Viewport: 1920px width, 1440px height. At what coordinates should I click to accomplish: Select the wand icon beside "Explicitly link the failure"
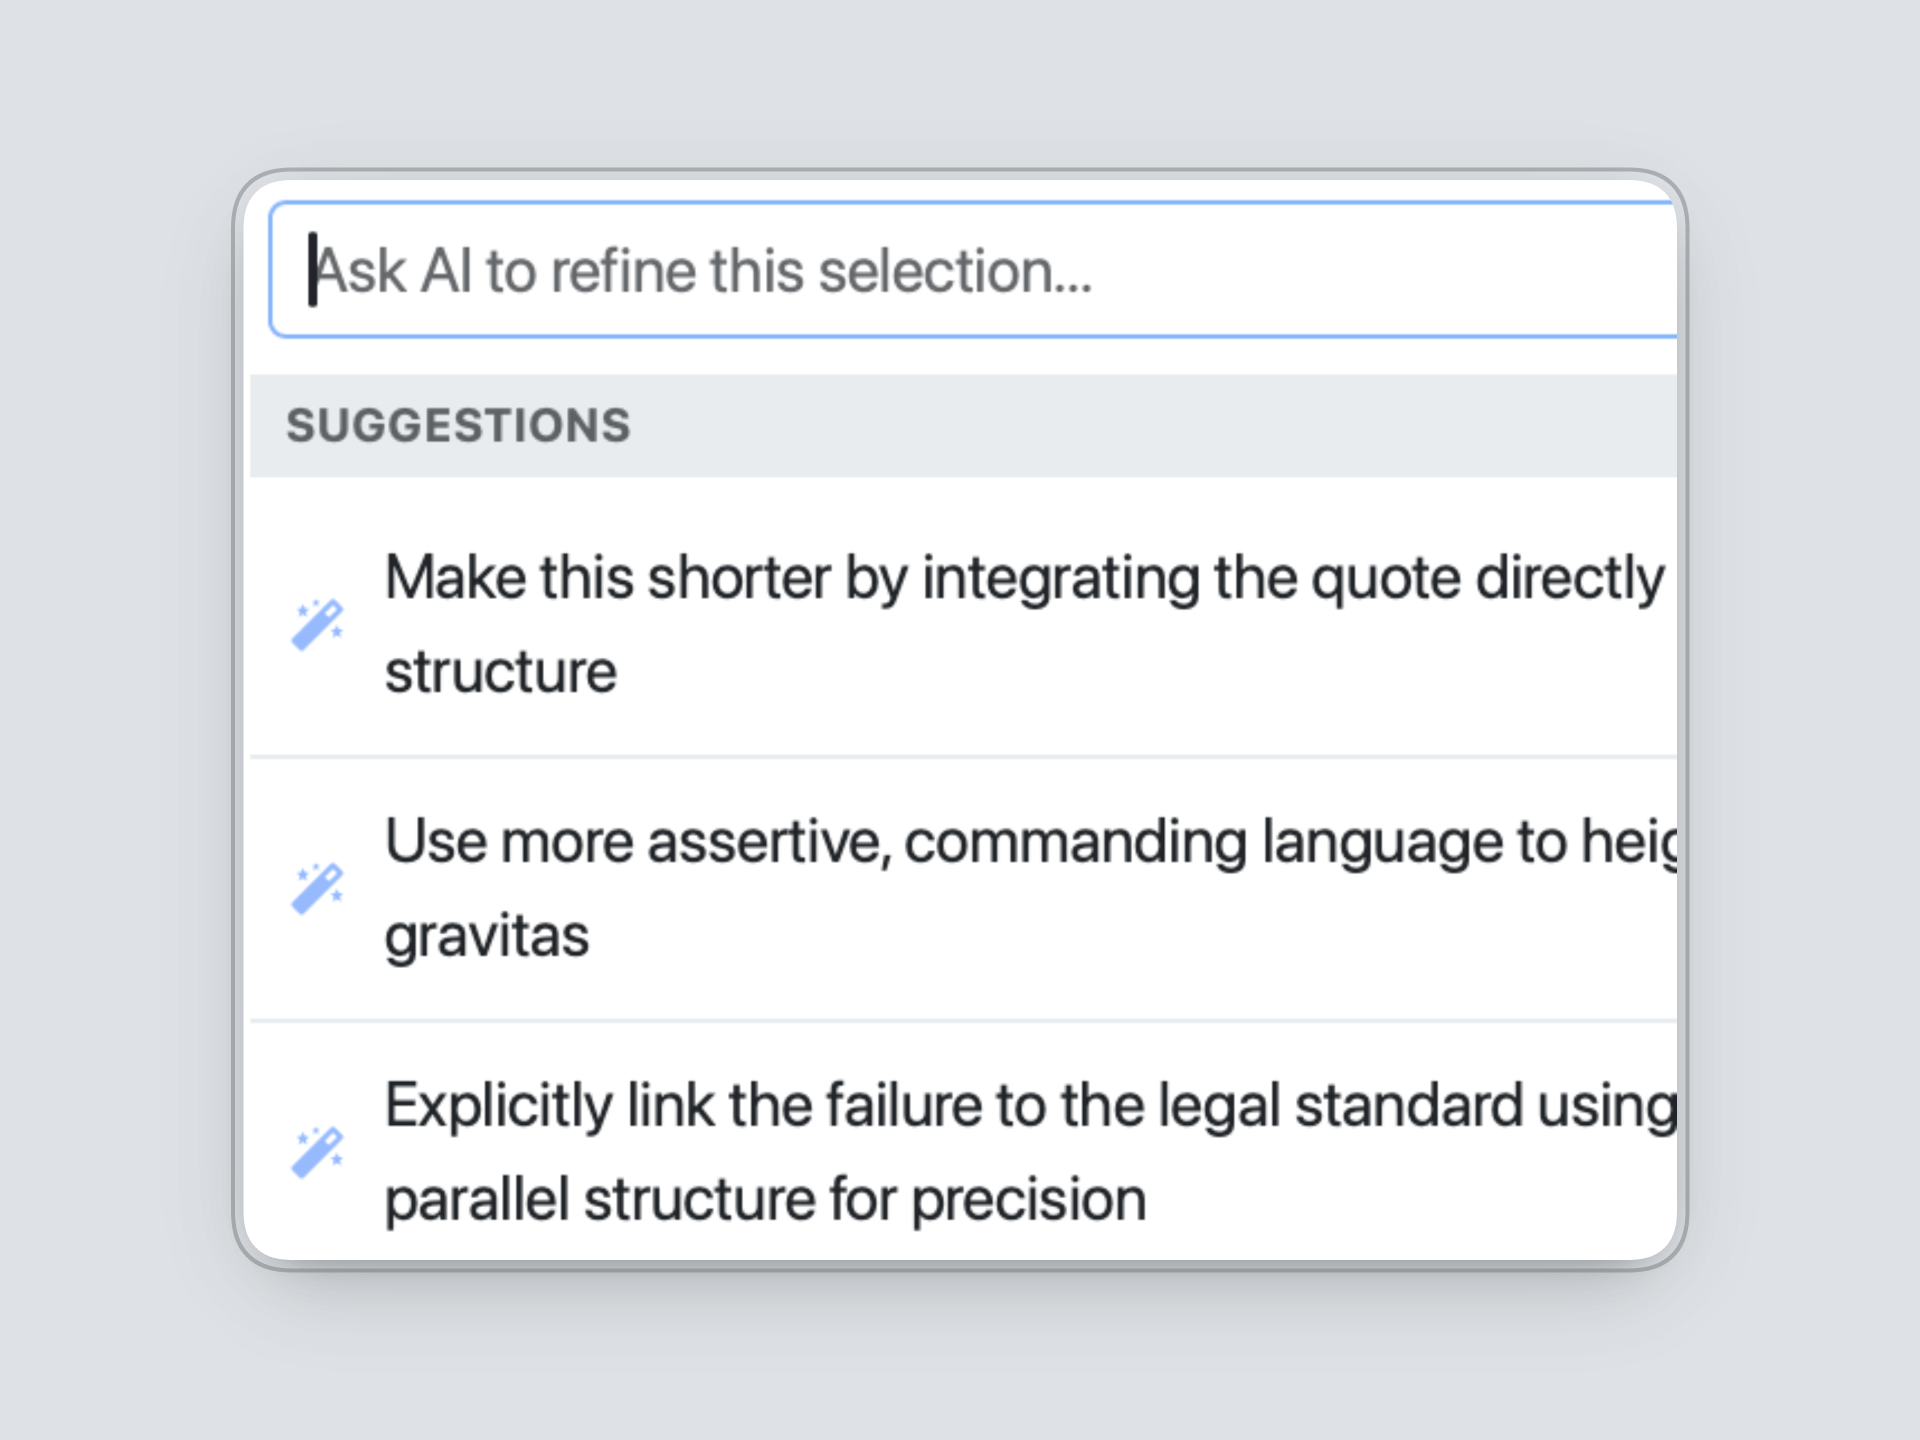pyautogui.click(x=317, y=1152)
